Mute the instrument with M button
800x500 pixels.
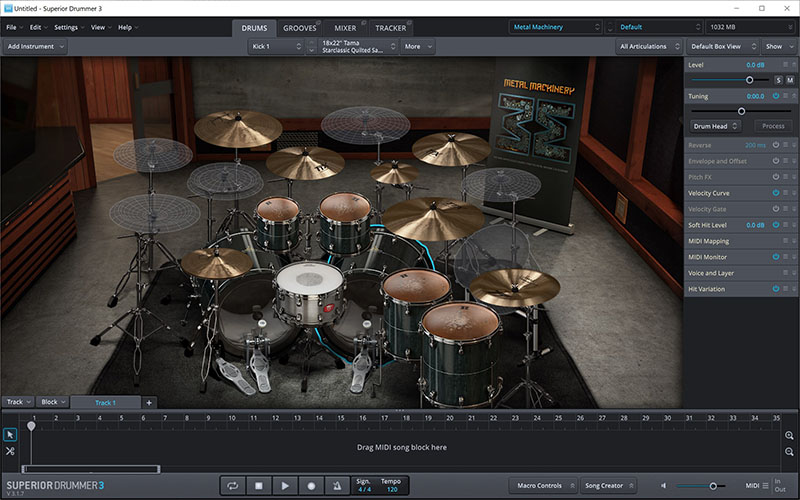[790, 80]
